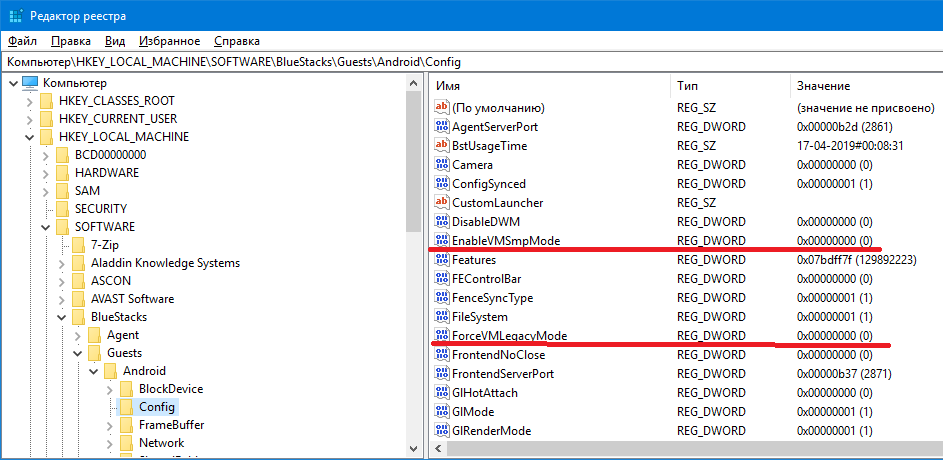943x460 pixels.
Task: Click the ab icon for CustomLauncher
Action: tap(442, 203)
